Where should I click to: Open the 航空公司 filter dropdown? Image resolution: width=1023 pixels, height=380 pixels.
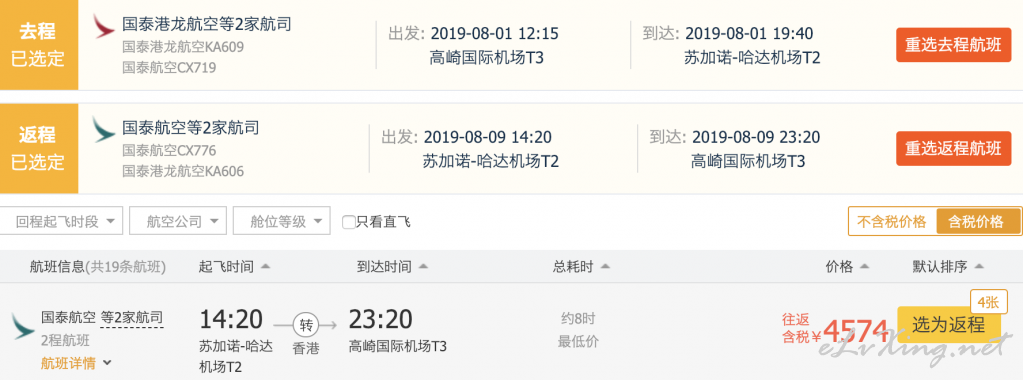click(178, 221)
